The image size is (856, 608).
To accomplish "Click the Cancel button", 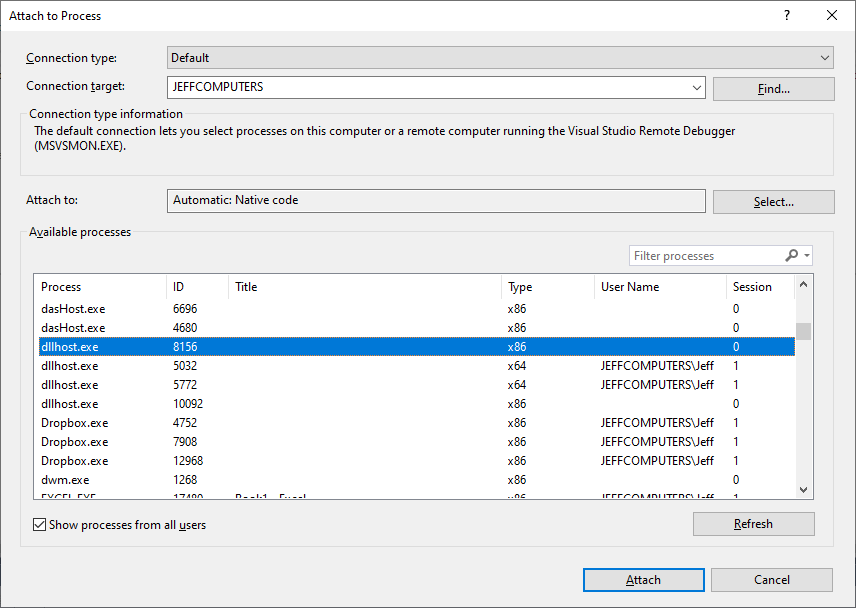I will 771,580.
